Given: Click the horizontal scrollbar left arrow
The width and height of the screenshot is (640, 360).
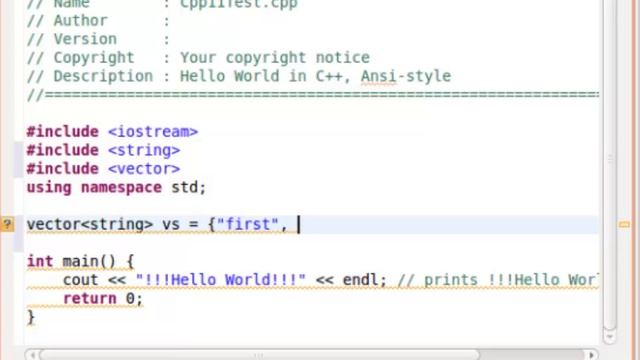Looking at the screenshot, I should click(33, 355).
